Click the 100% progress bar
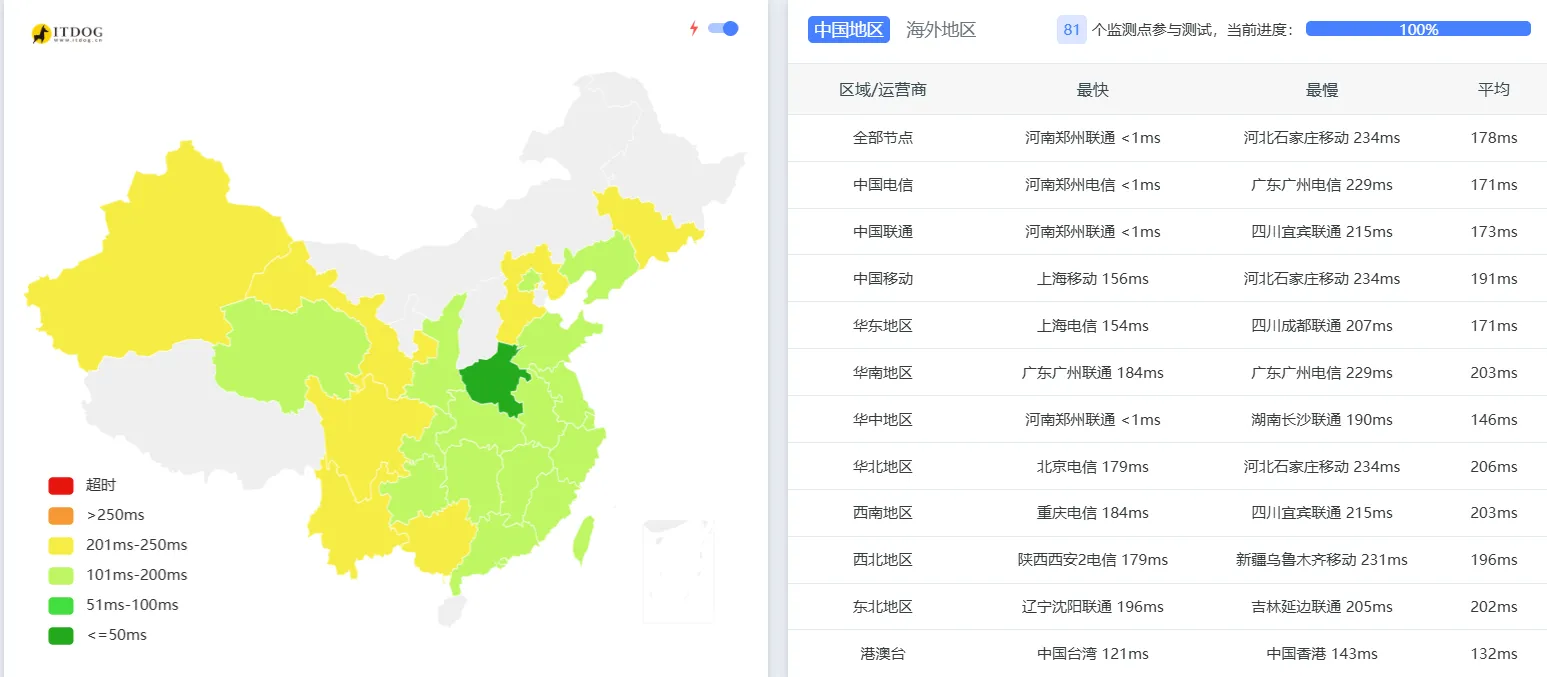Viewport: 1547px width, 677px height. pyautogui.click(x=1418, y=29)
